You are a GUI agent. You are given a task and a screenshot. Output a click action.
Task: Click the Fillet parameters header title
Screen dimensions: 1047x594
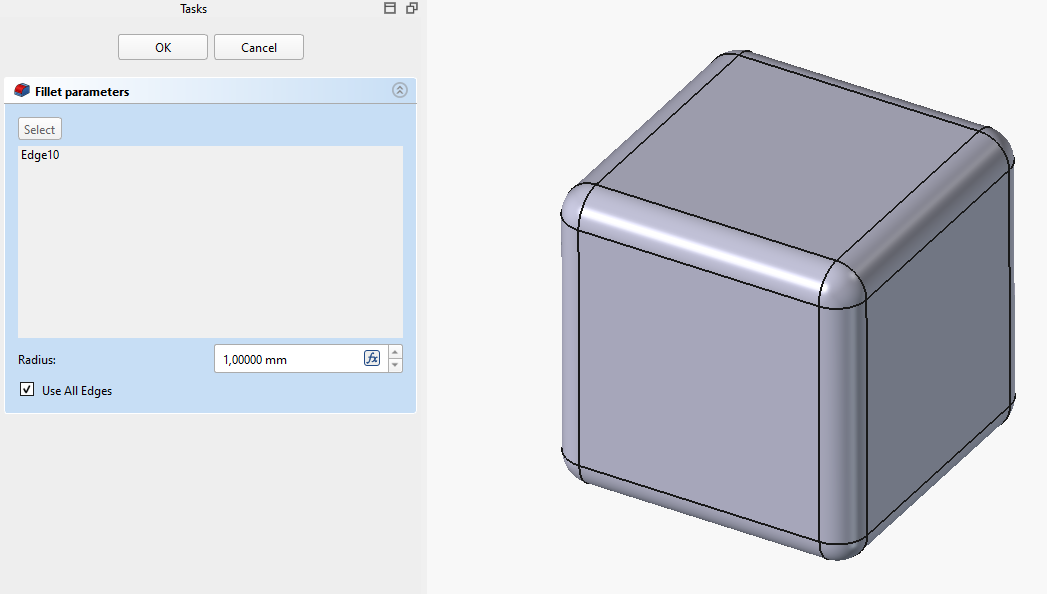pyautogui.click(x=82, y=91)
